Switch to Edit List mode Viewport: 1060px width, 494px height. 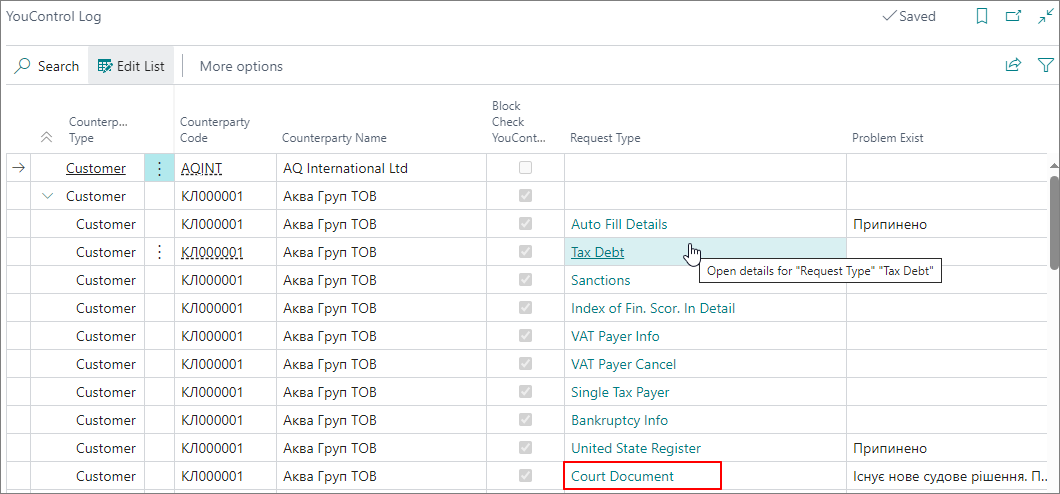[131, 66]
